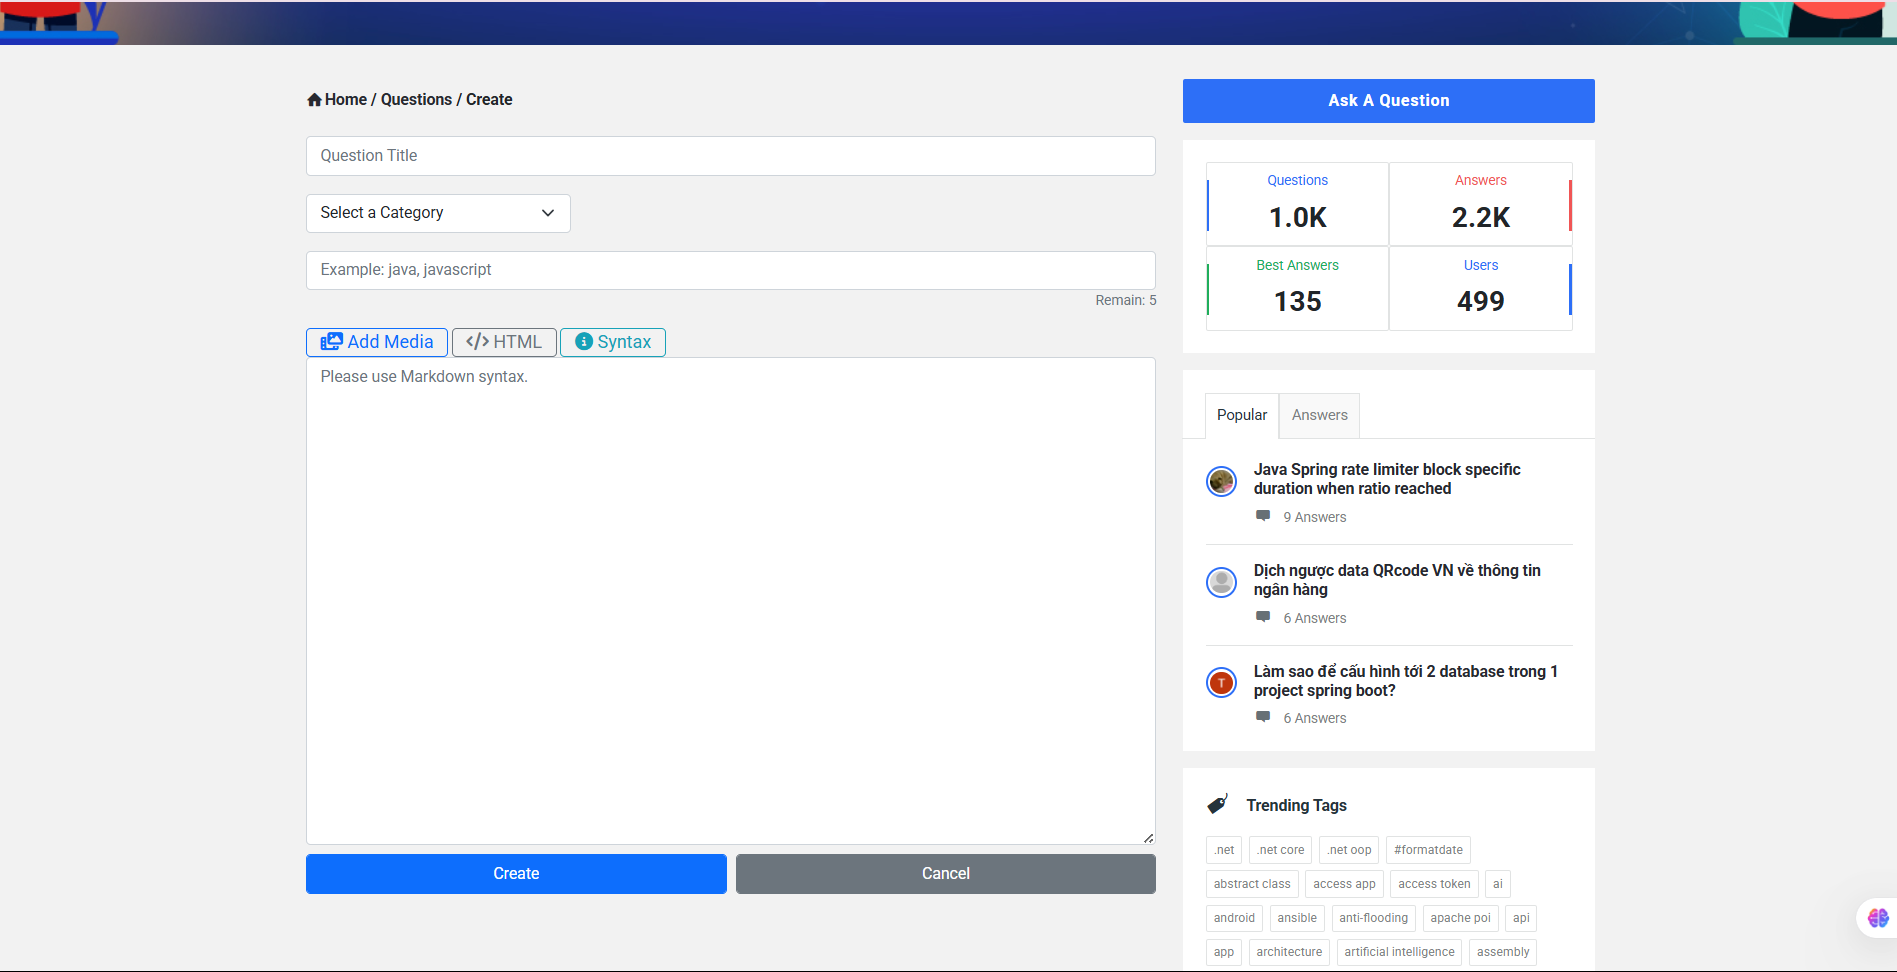The height and width of the screenshot is (972, 1897).
Task: Select the apache poi tag
Action: click(1460, 918)
